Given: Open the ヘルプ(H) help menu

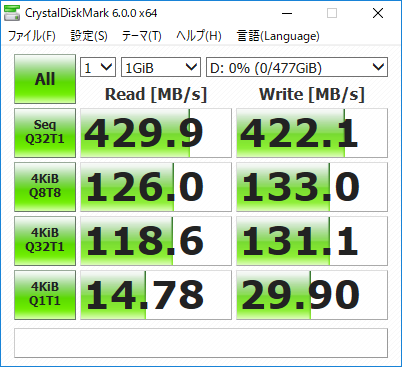Looking at the screenshot, I should (199, 36).
